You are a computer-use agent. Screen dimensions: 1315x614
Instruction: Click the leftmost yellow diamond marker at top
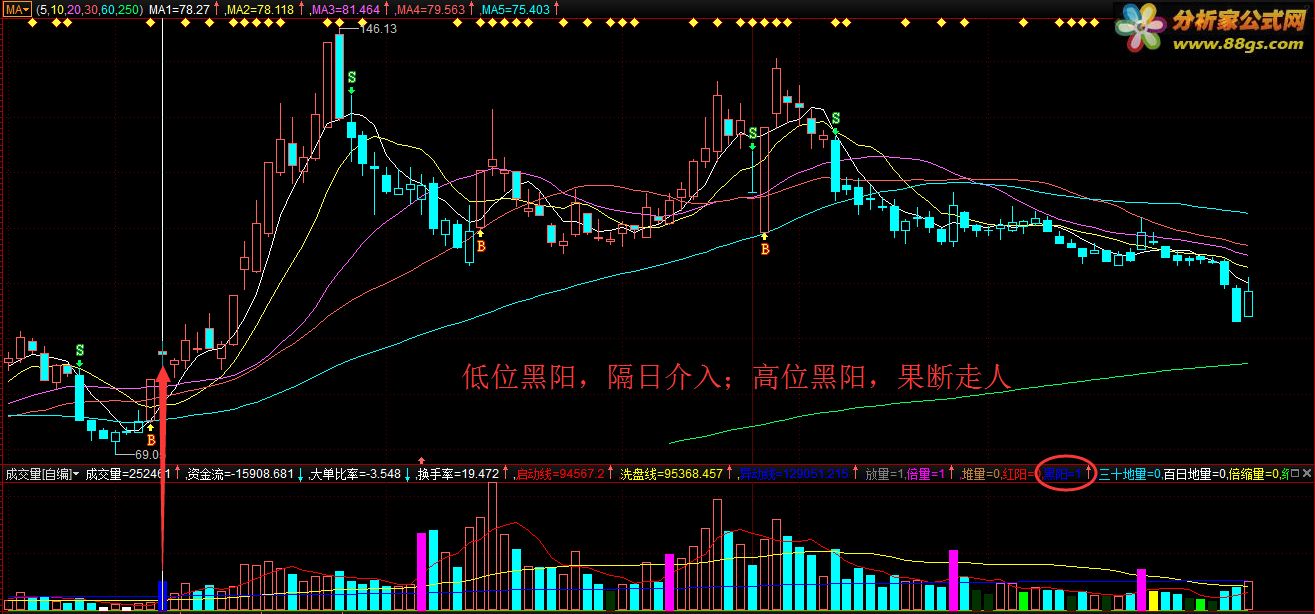pos(31,23)
